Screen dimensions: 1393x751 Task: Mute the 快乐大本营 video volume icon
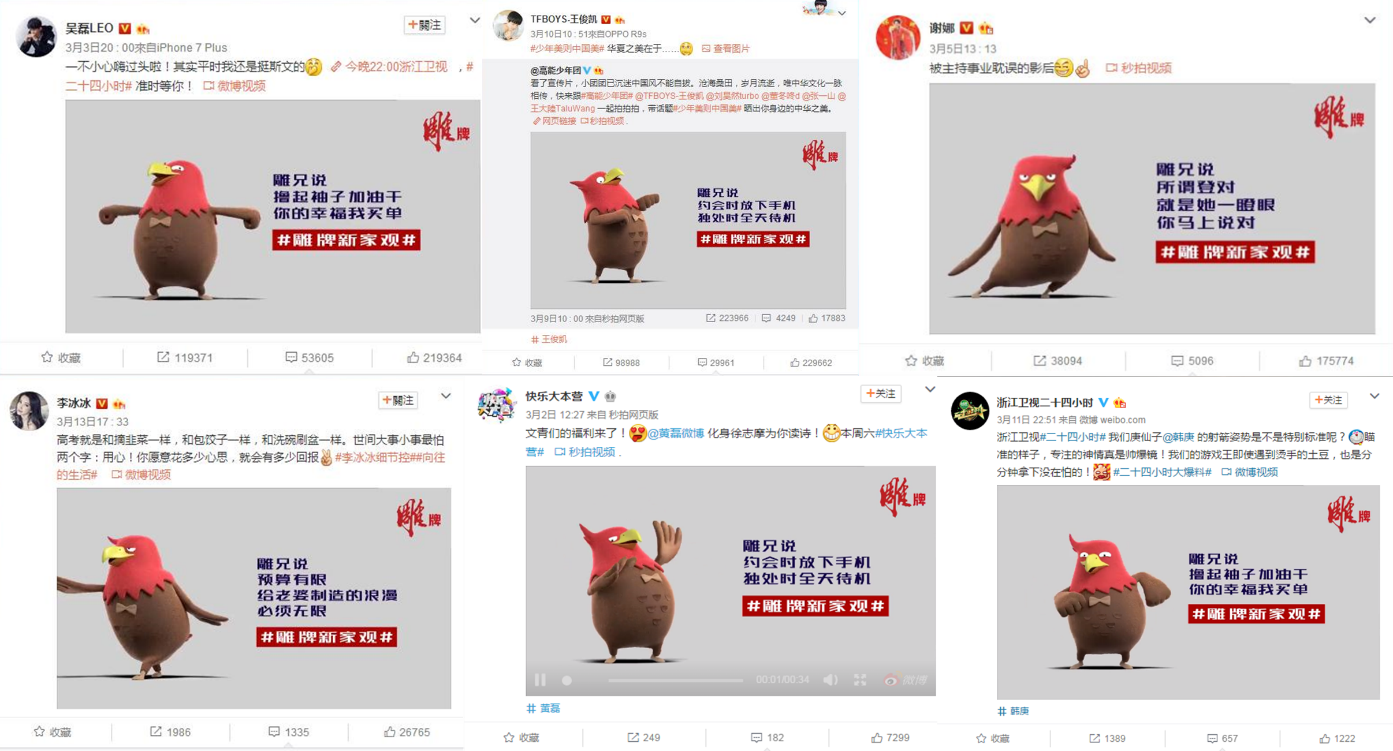830,680
